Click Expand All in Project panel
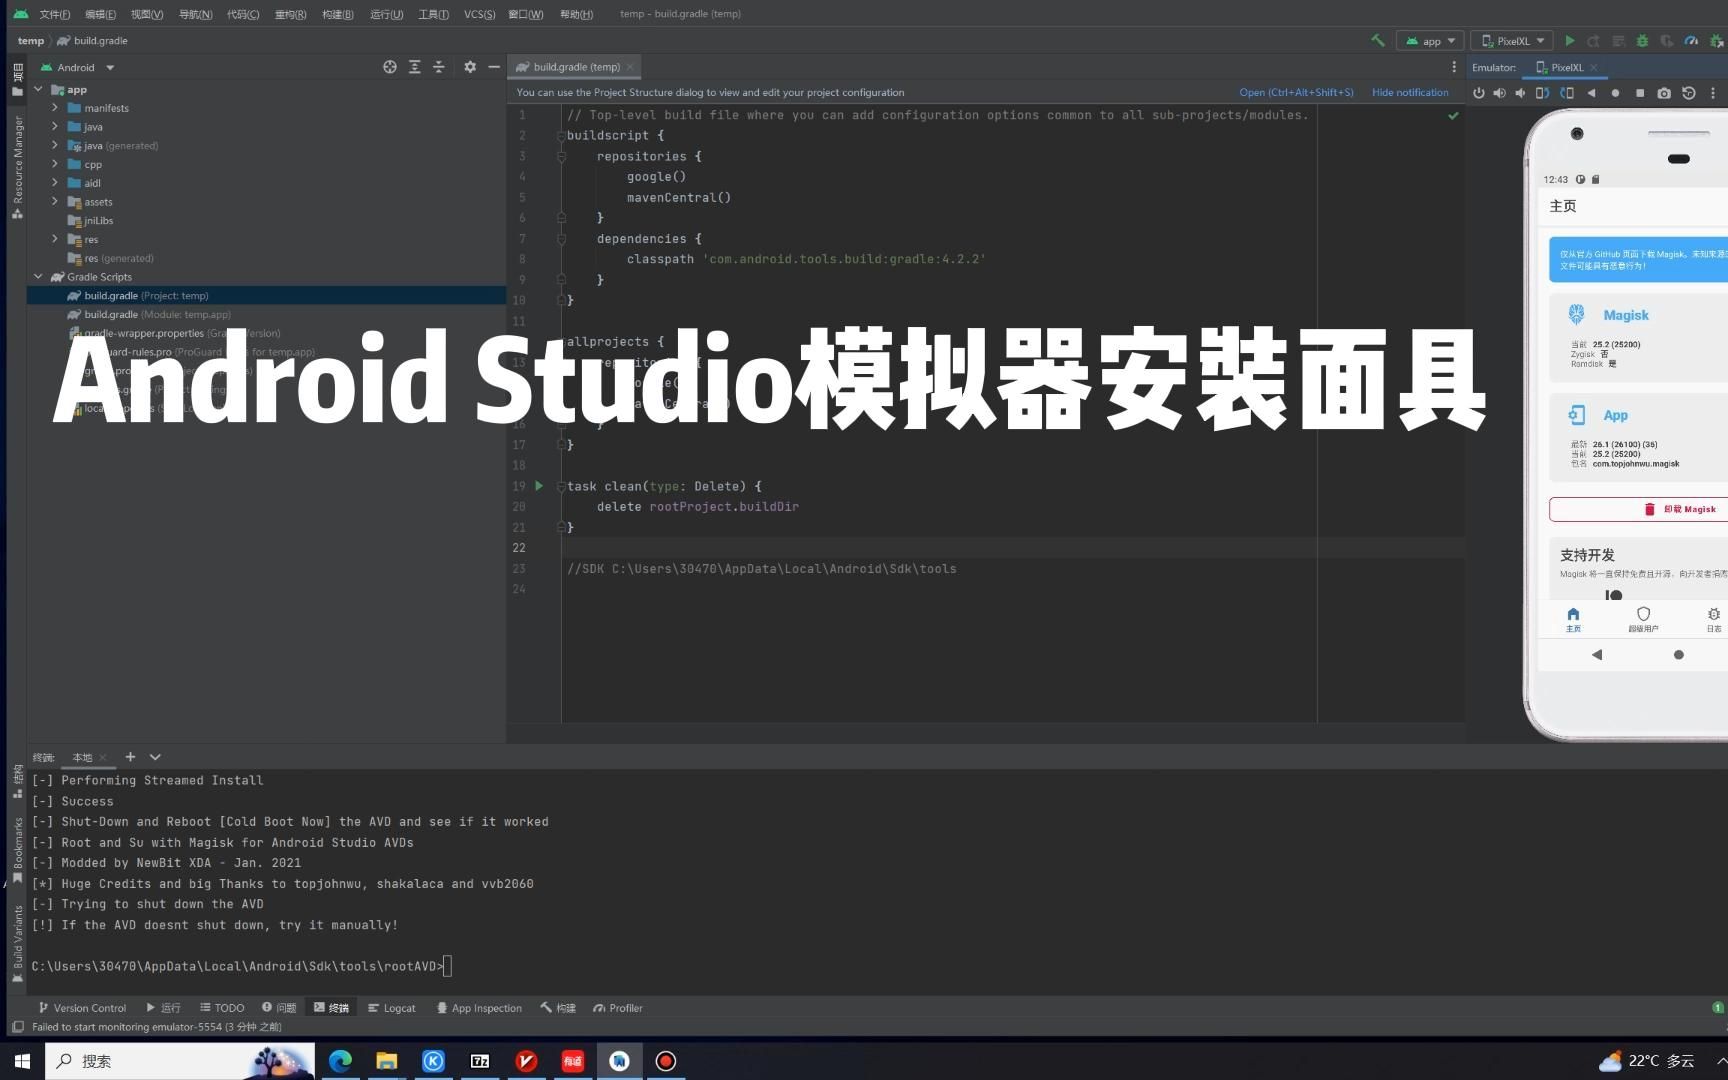The image size is (1728, 1080). (415, 67)
